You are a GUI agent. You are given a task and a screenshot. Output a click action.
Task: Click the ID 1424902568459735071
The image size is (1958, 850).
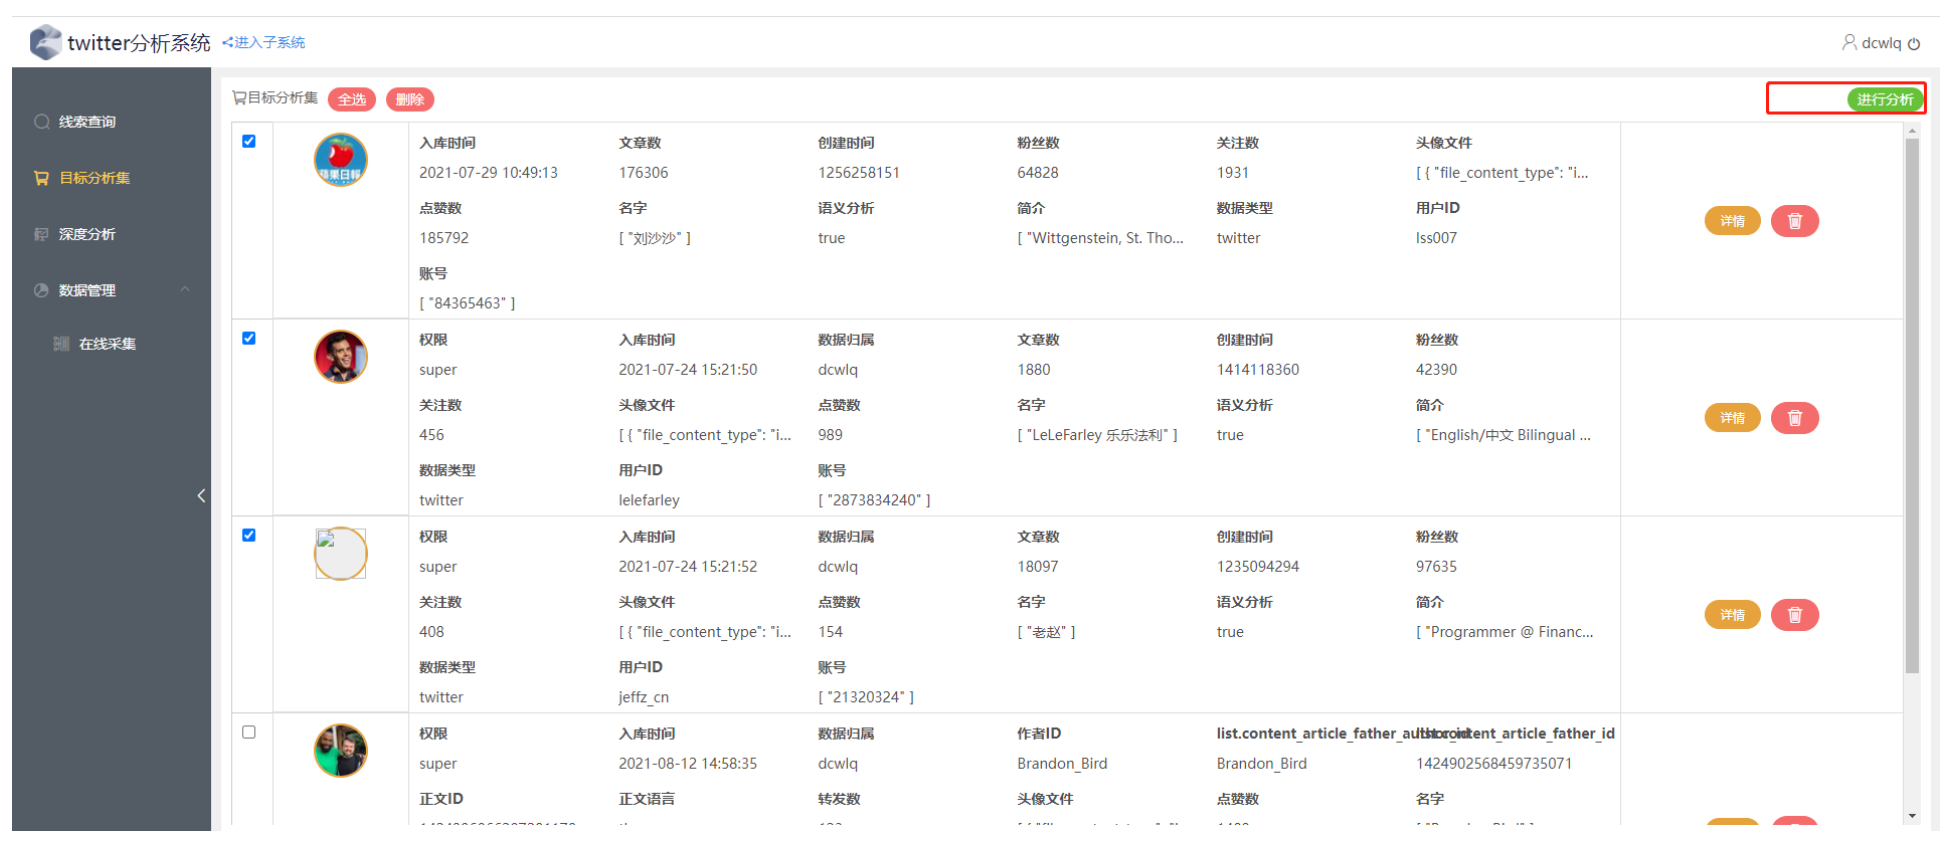point(1493,764)
